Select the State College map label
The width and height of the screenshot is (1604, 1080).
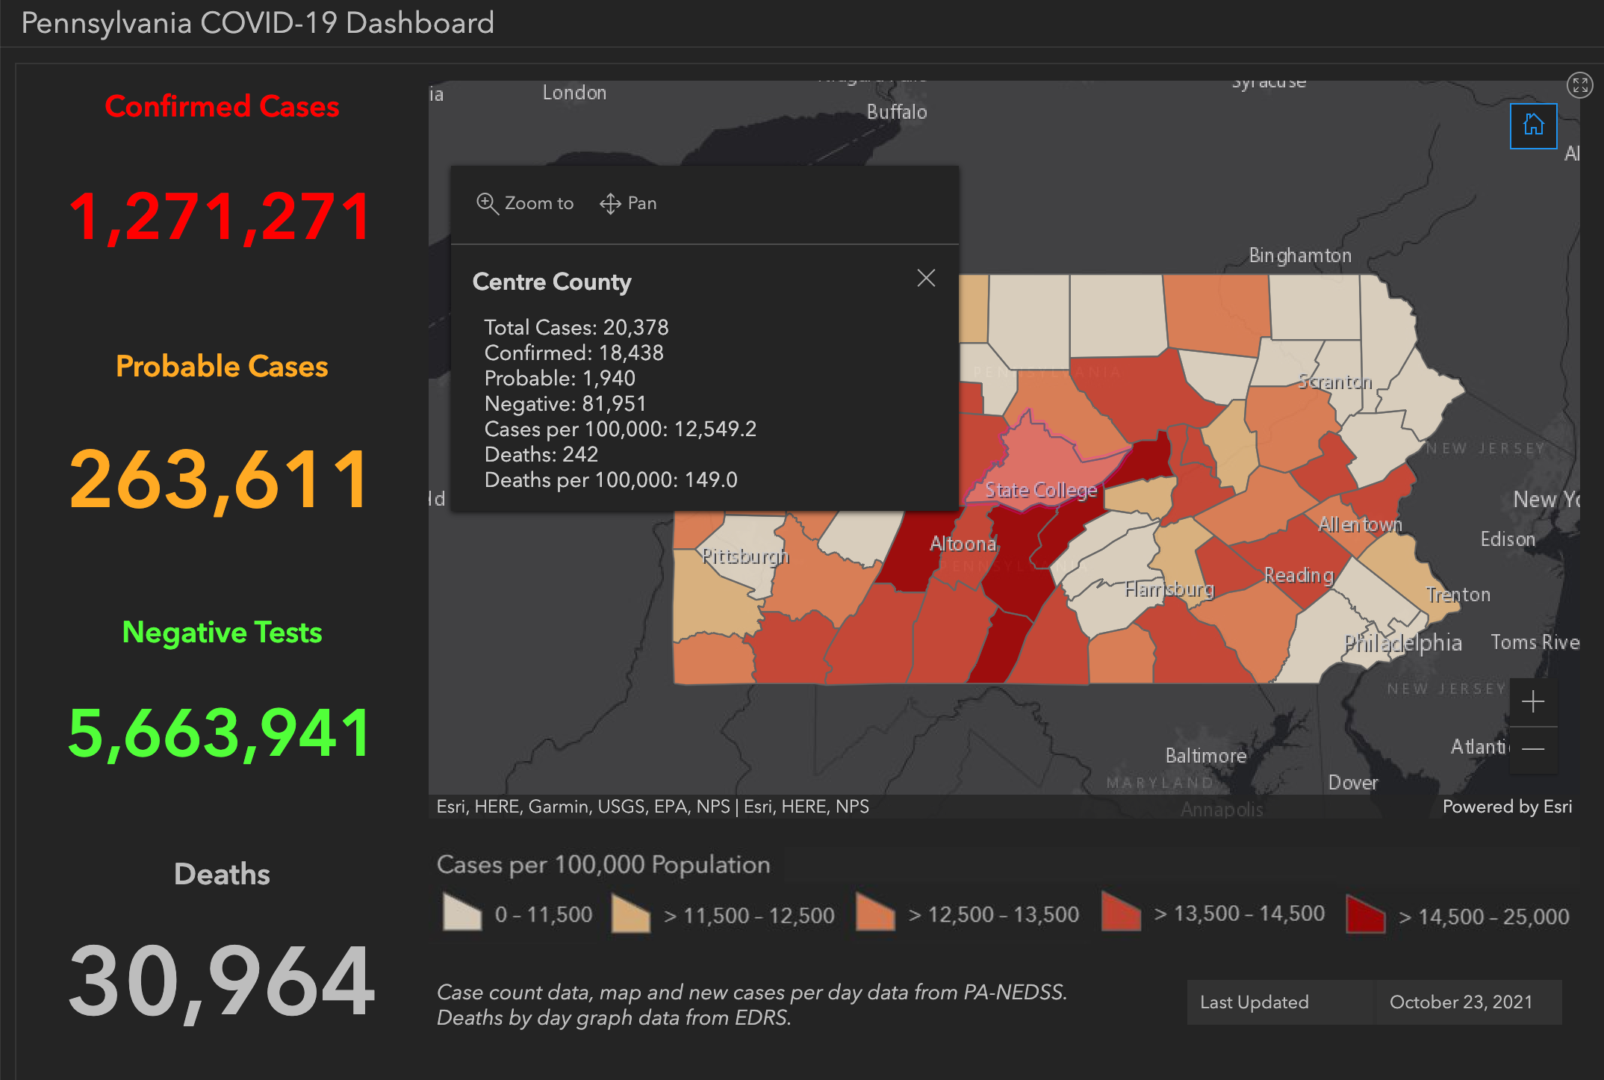(1040, 490)
